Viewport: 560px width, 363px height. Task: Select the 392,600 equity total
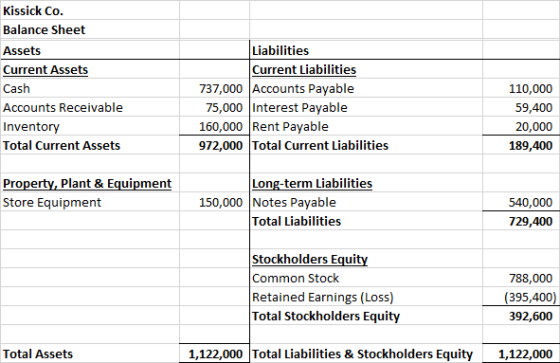(531, 316)
